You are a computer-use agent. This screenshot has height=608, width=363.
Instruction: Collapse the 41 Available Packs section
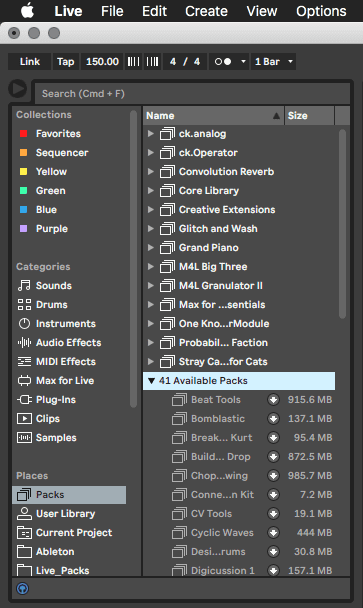point(152,381)
